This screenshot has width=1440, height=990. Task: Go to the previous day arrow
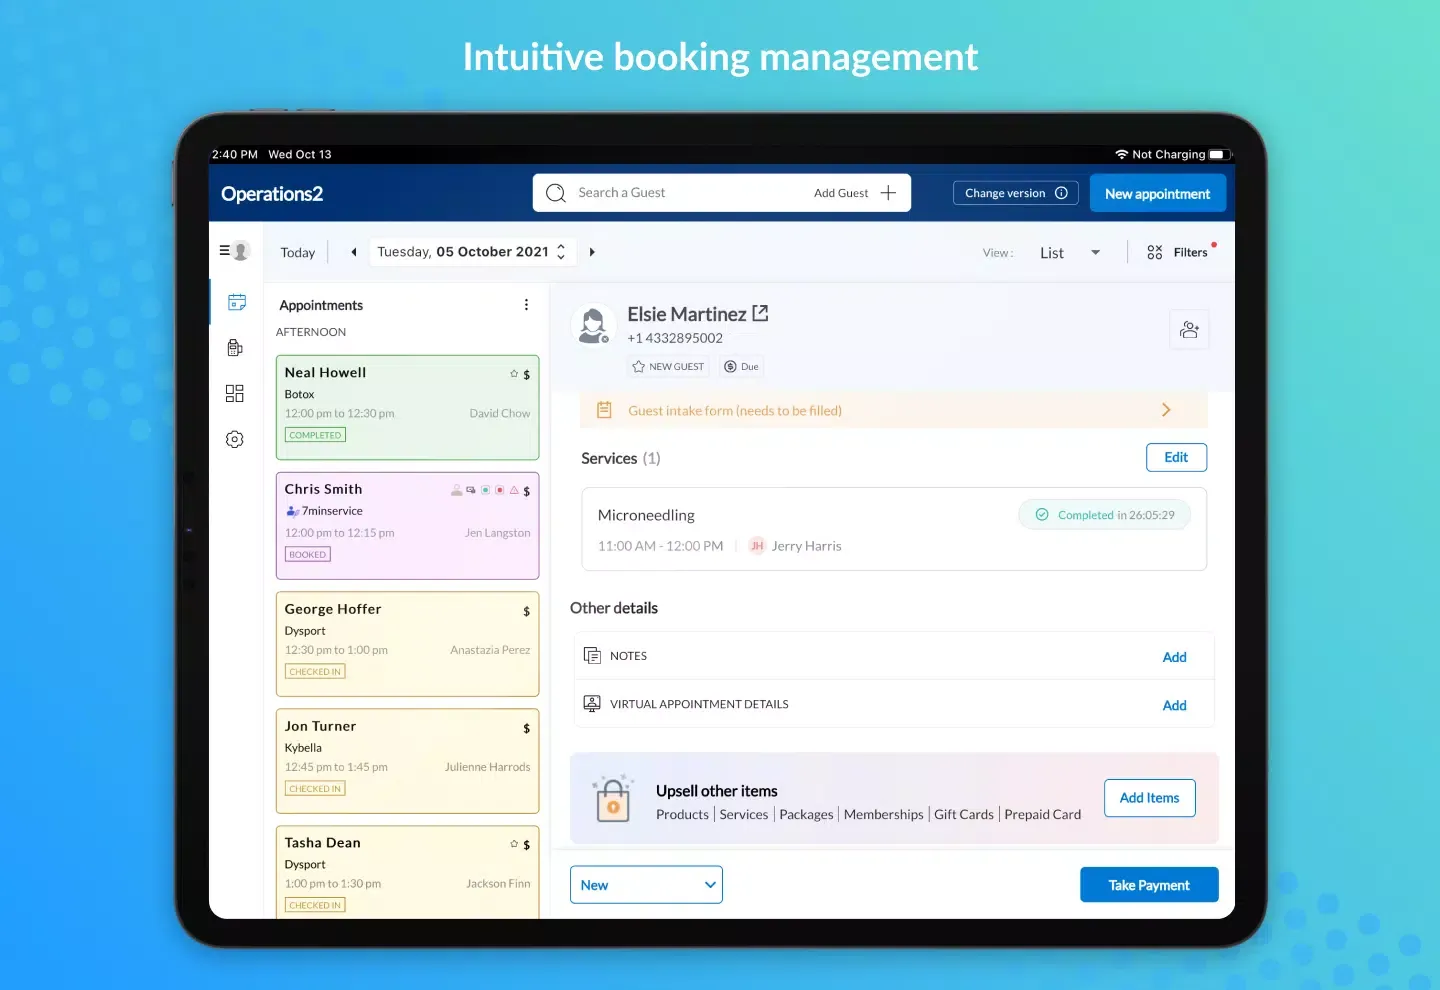click(x=354, y=252)
